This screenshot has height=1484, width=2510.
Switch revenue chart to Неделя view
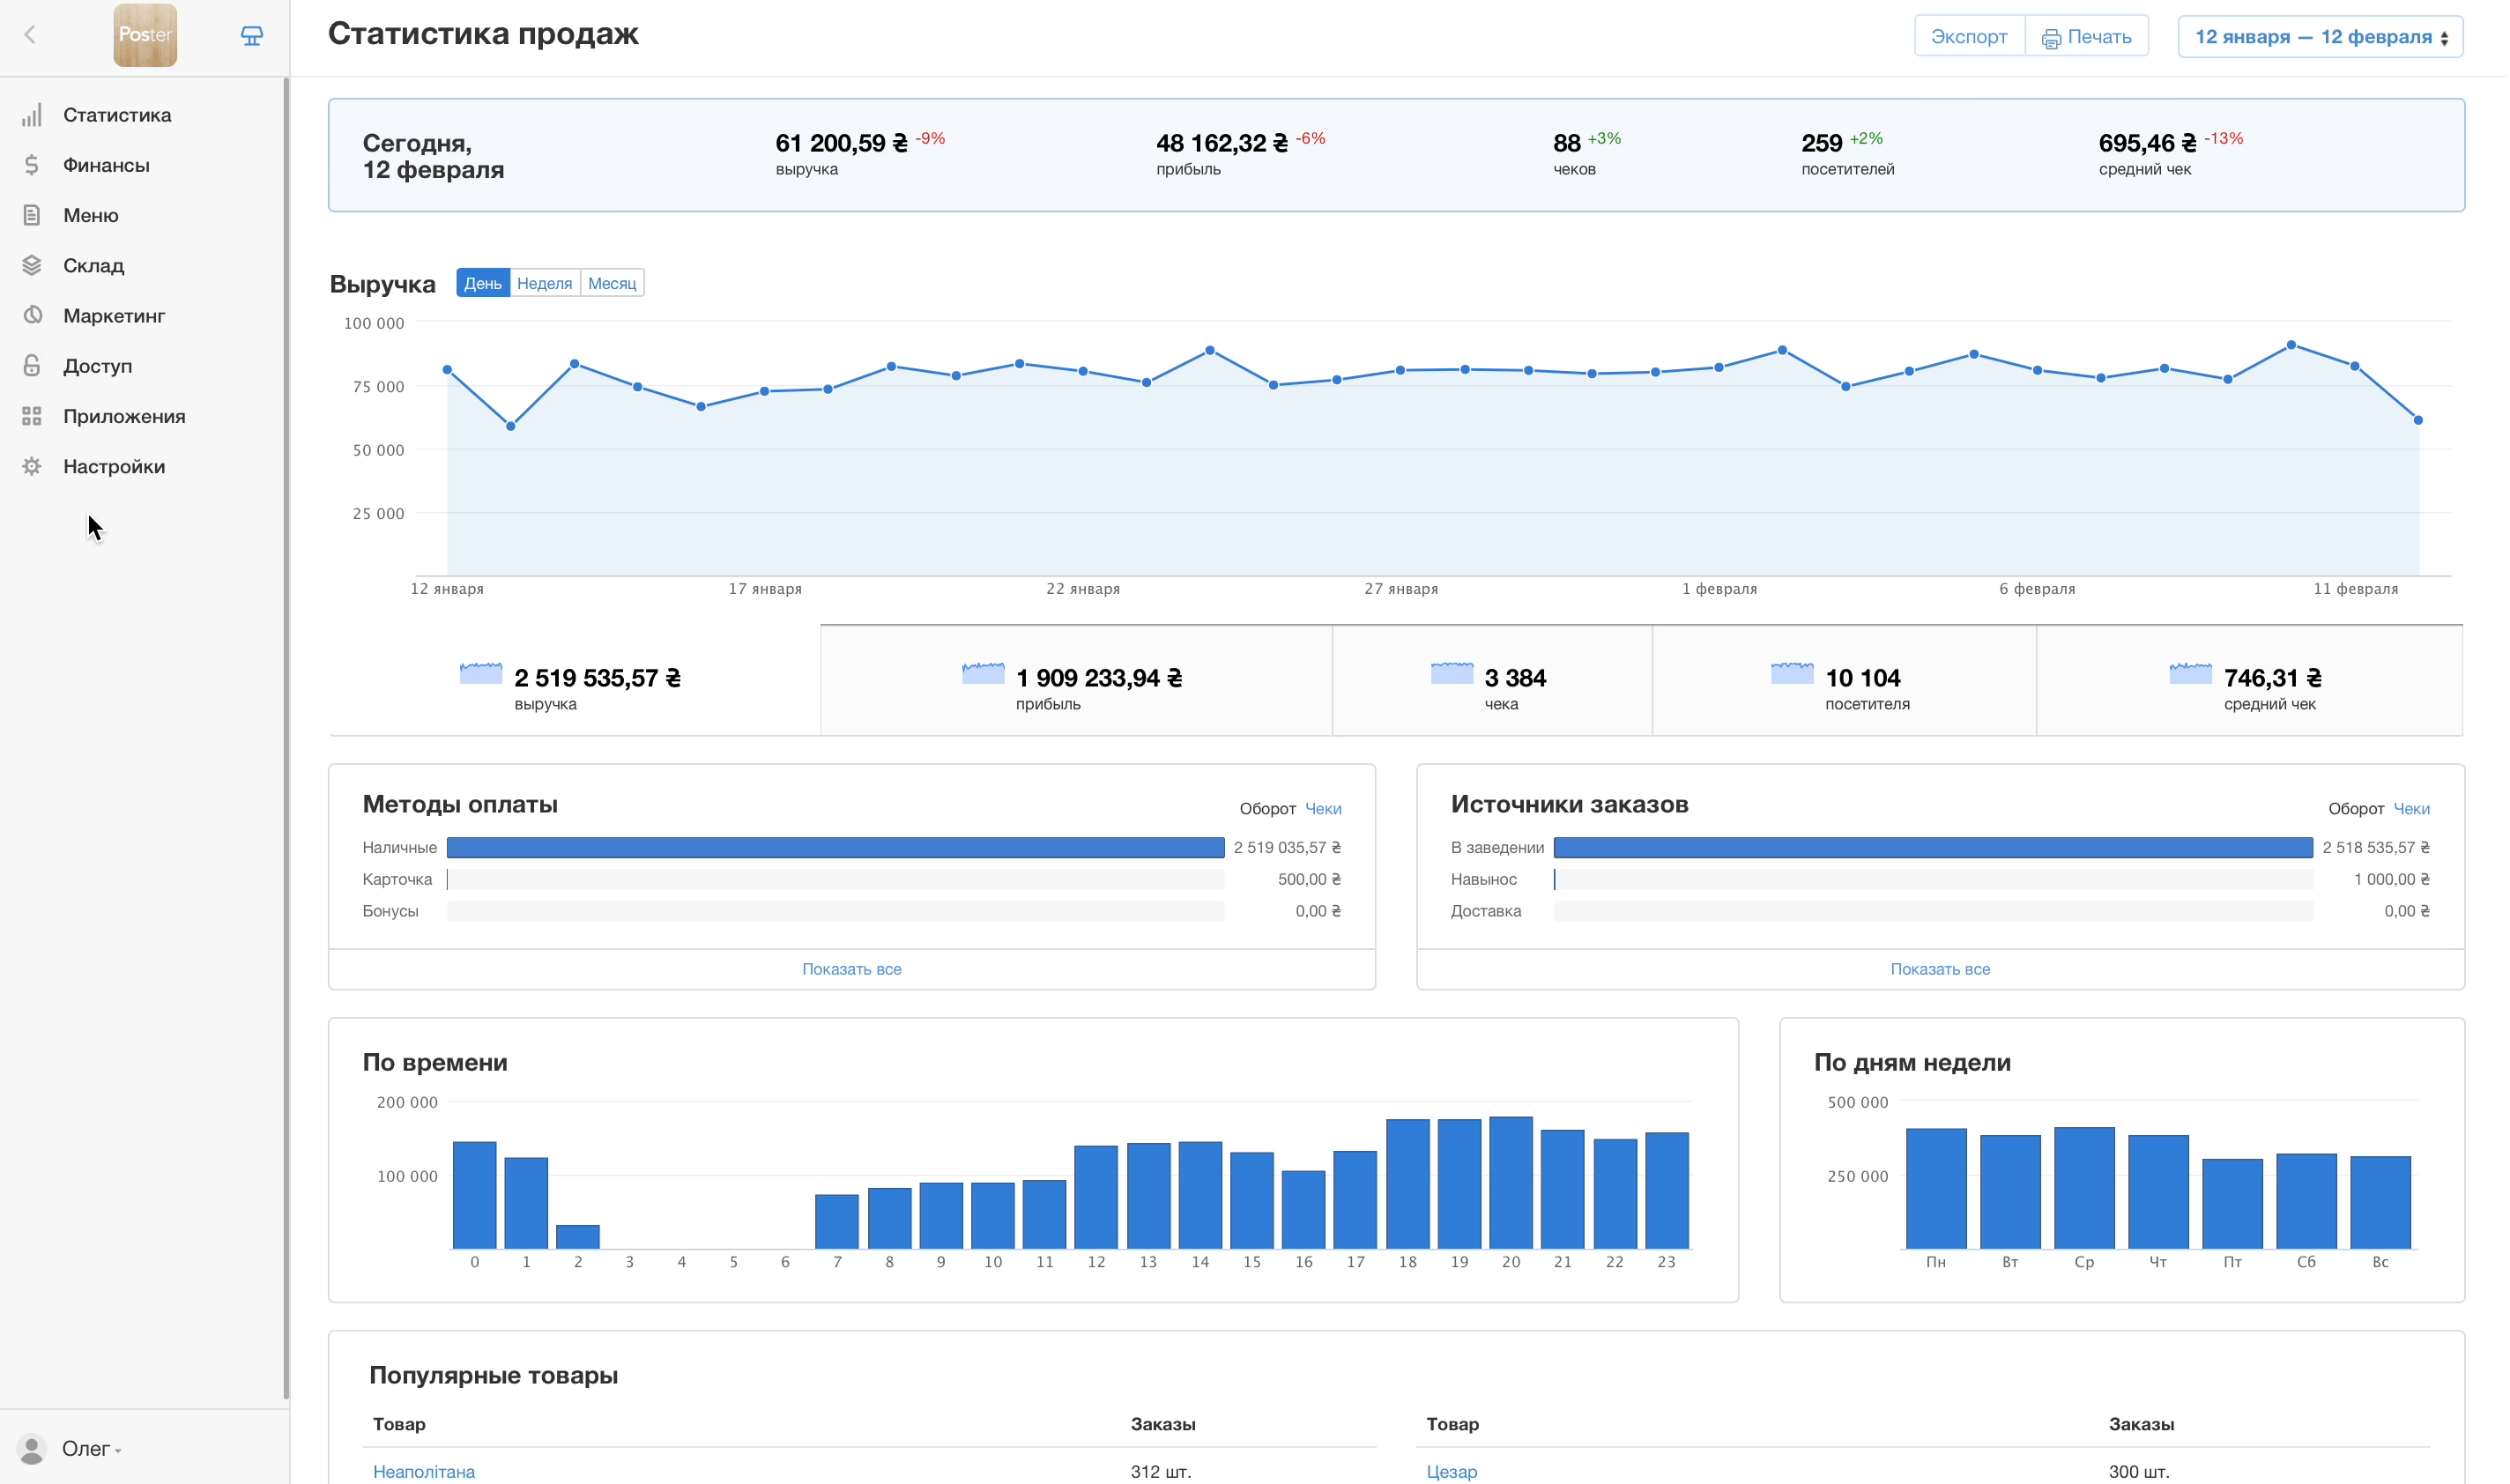(x=544, y=283)
